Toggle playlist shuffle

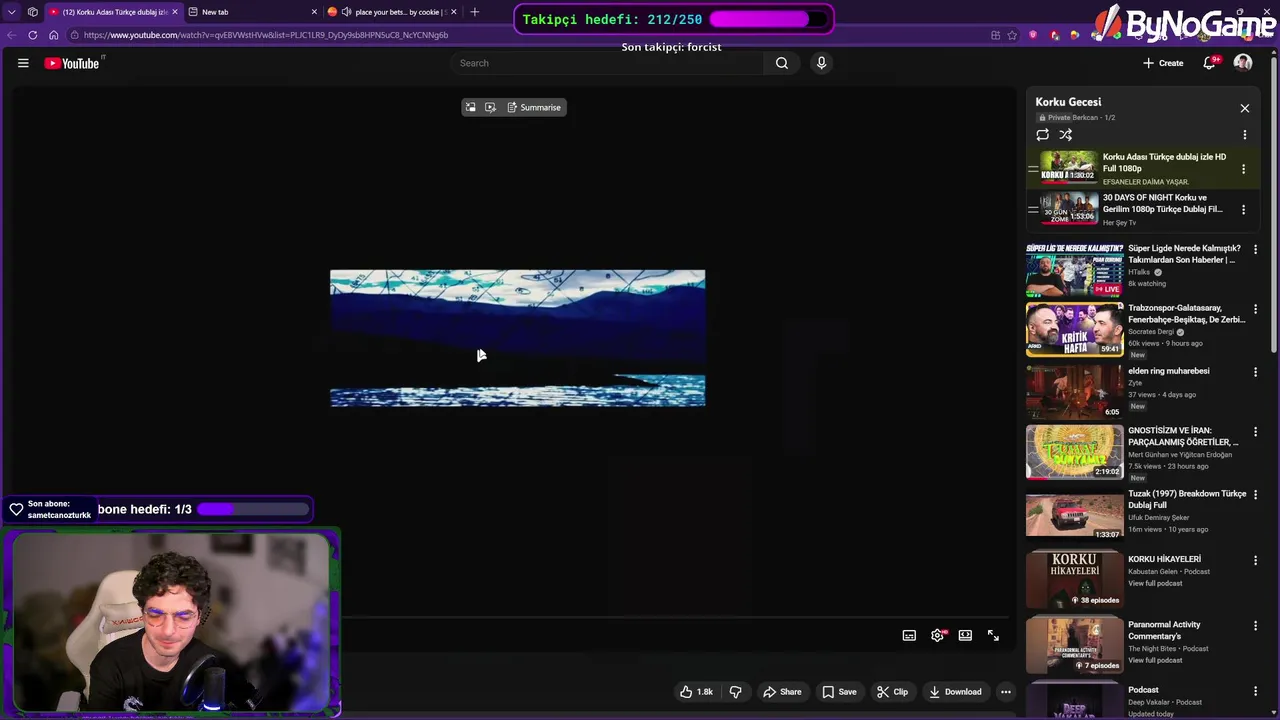[x=1066, y=134]
